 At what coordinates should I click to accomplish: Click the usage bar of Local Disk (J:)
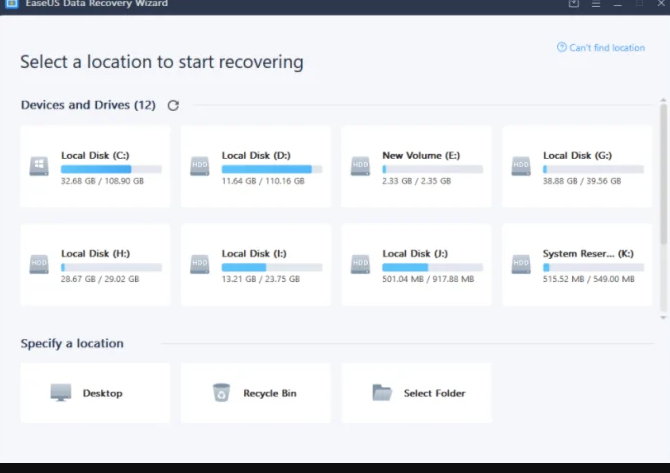(x=432, y=267)
